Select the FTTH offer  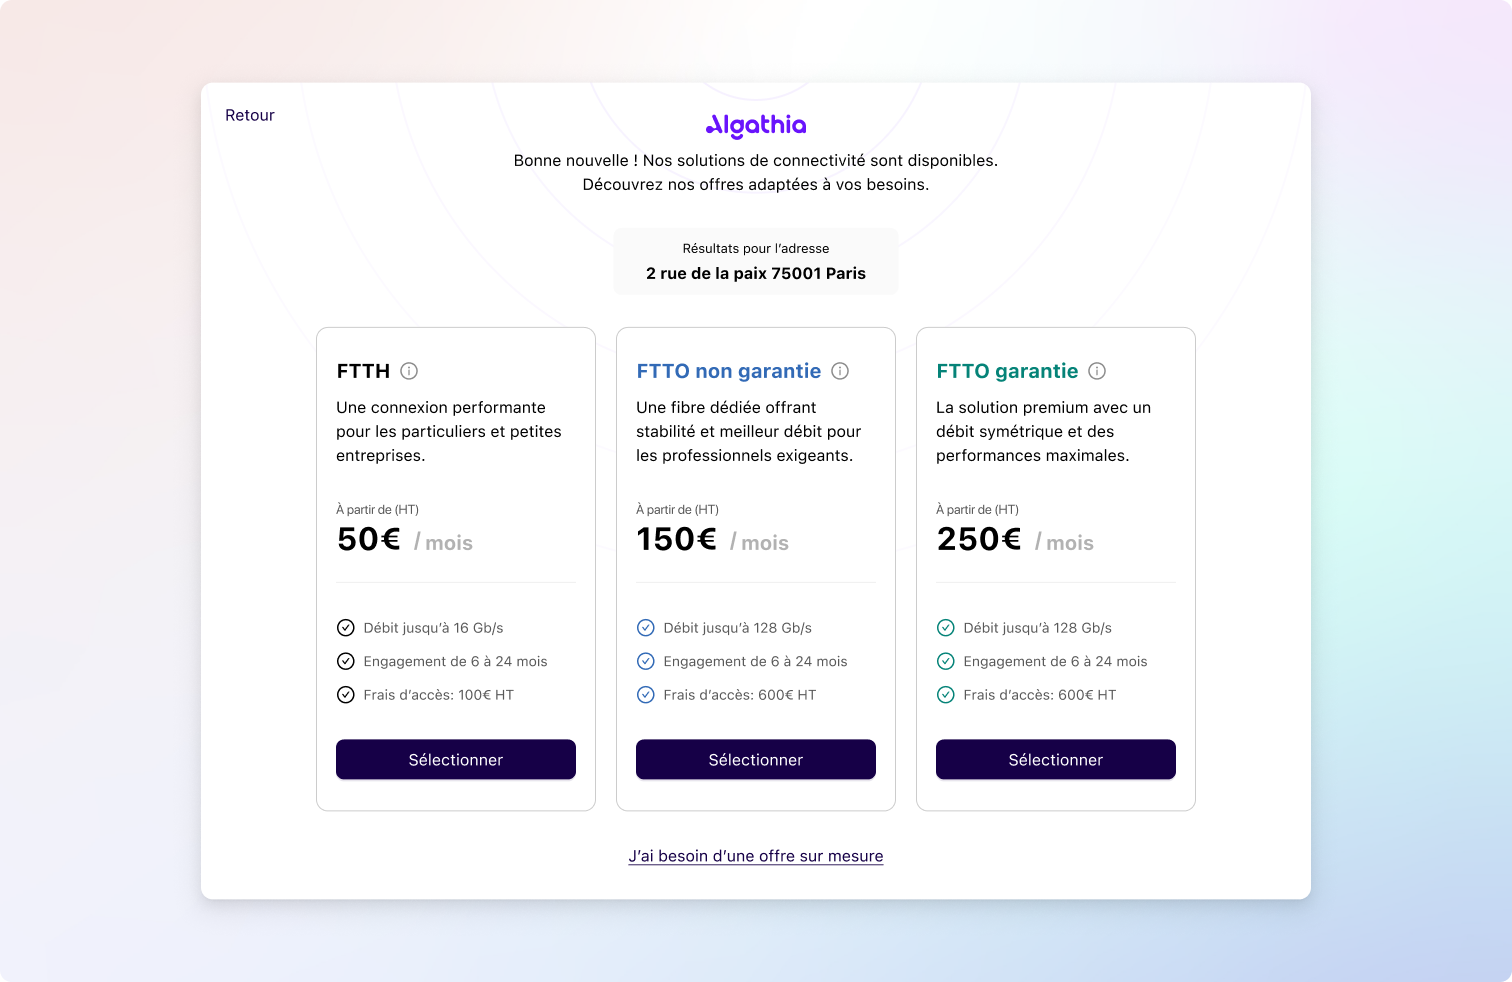456,760
